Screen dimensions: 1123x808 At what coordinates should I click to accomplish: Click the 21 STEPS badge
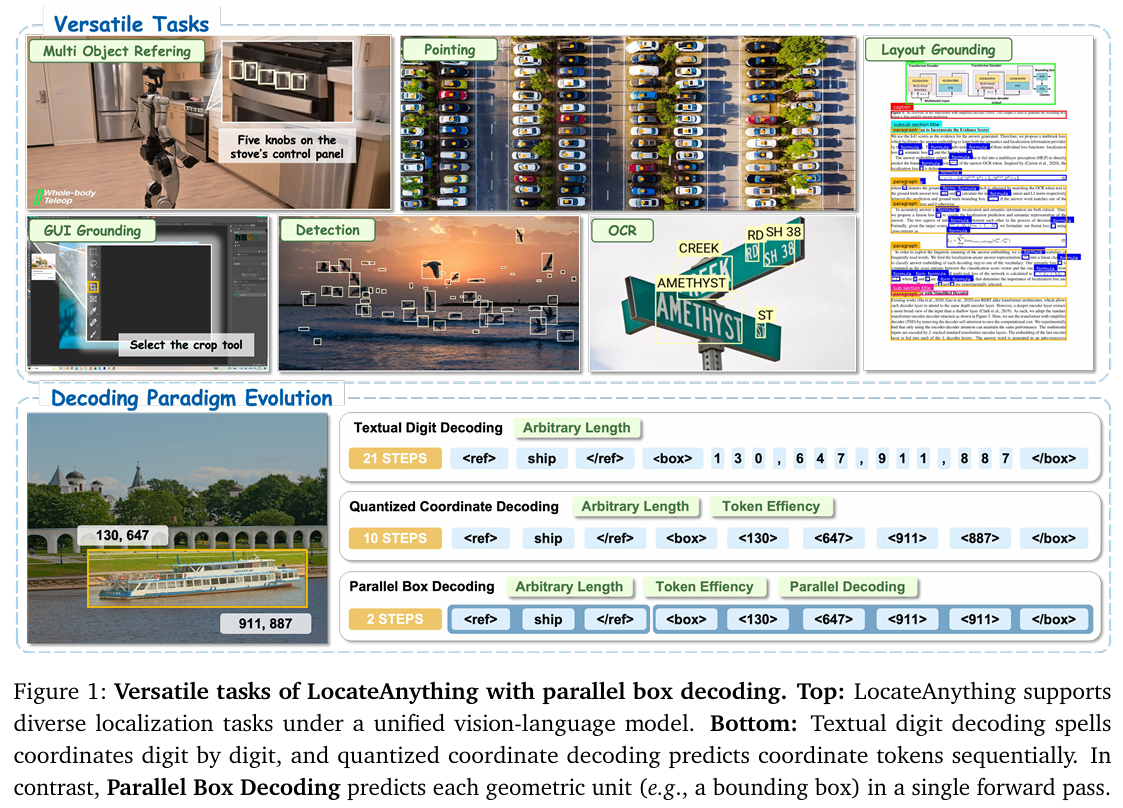click(x=395, y=458)
